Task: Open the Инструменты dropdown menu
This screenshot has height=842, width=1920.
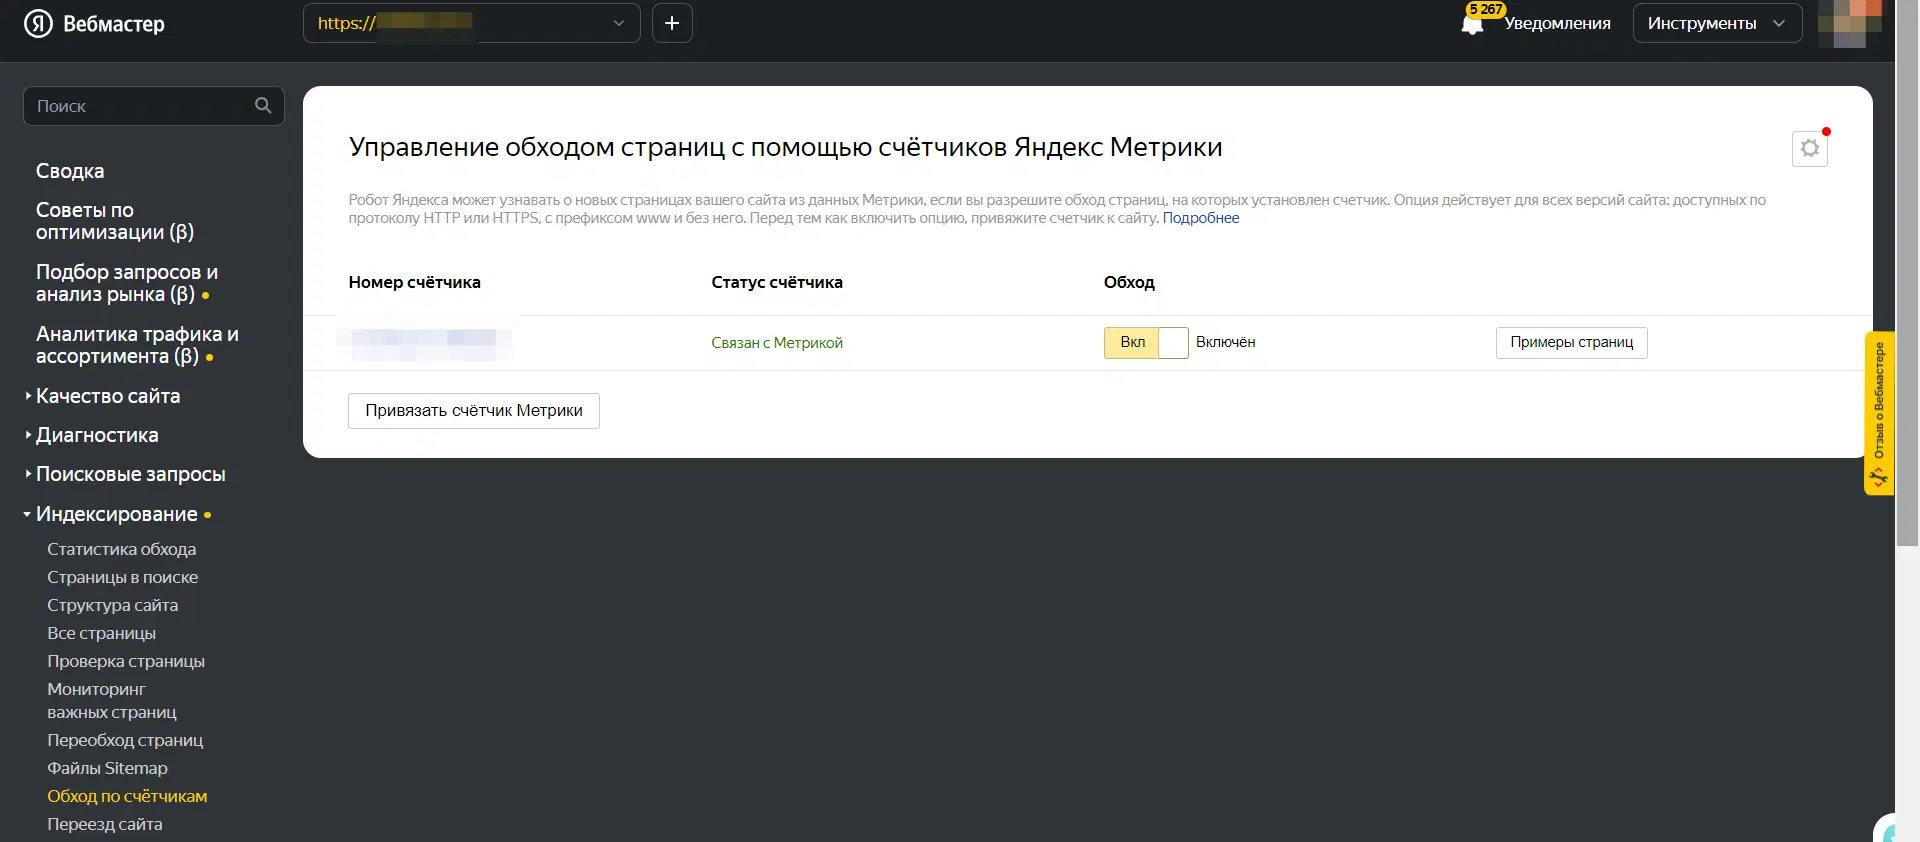Action: coord(1717,23)
